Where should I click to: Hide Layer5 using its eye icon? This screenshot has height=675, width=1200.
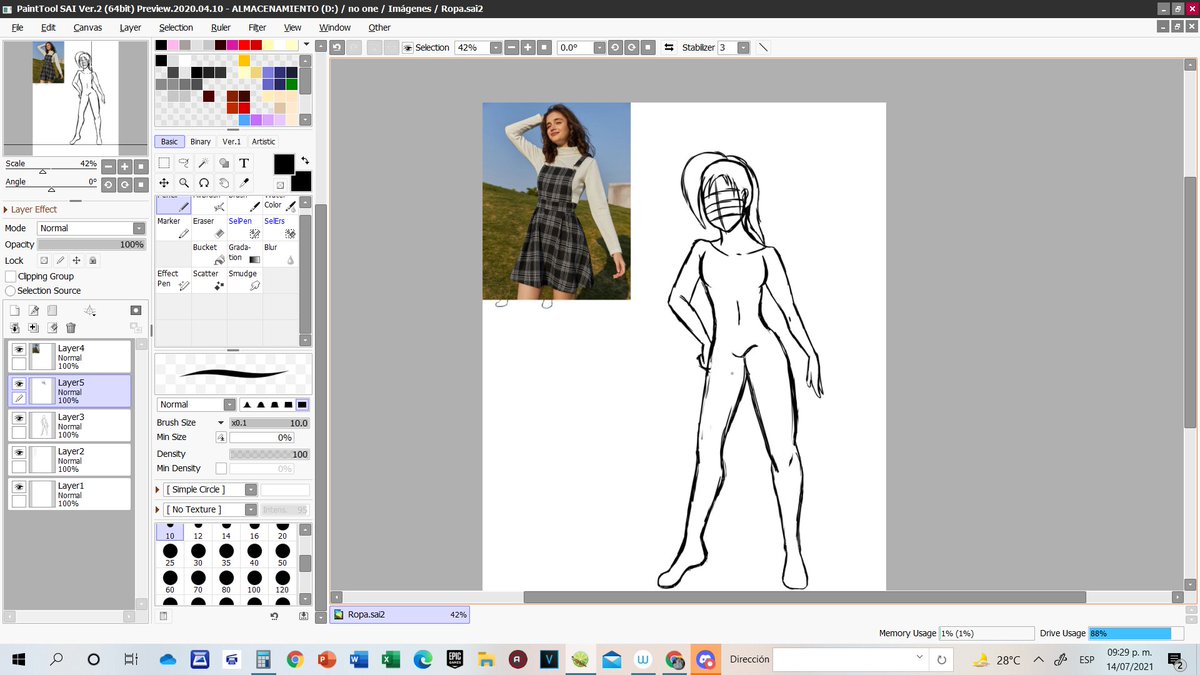point(19,383)
